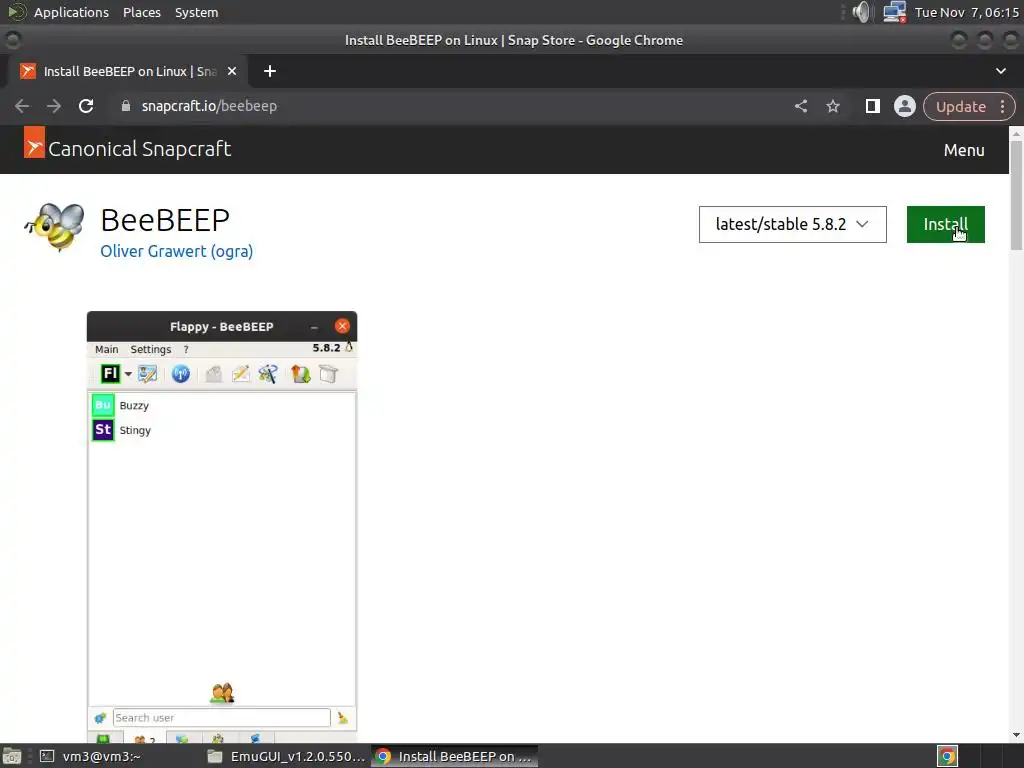Screen dimensions: 1024x768
Task: Go forward in Chrome history
Action: coord(54,106)
